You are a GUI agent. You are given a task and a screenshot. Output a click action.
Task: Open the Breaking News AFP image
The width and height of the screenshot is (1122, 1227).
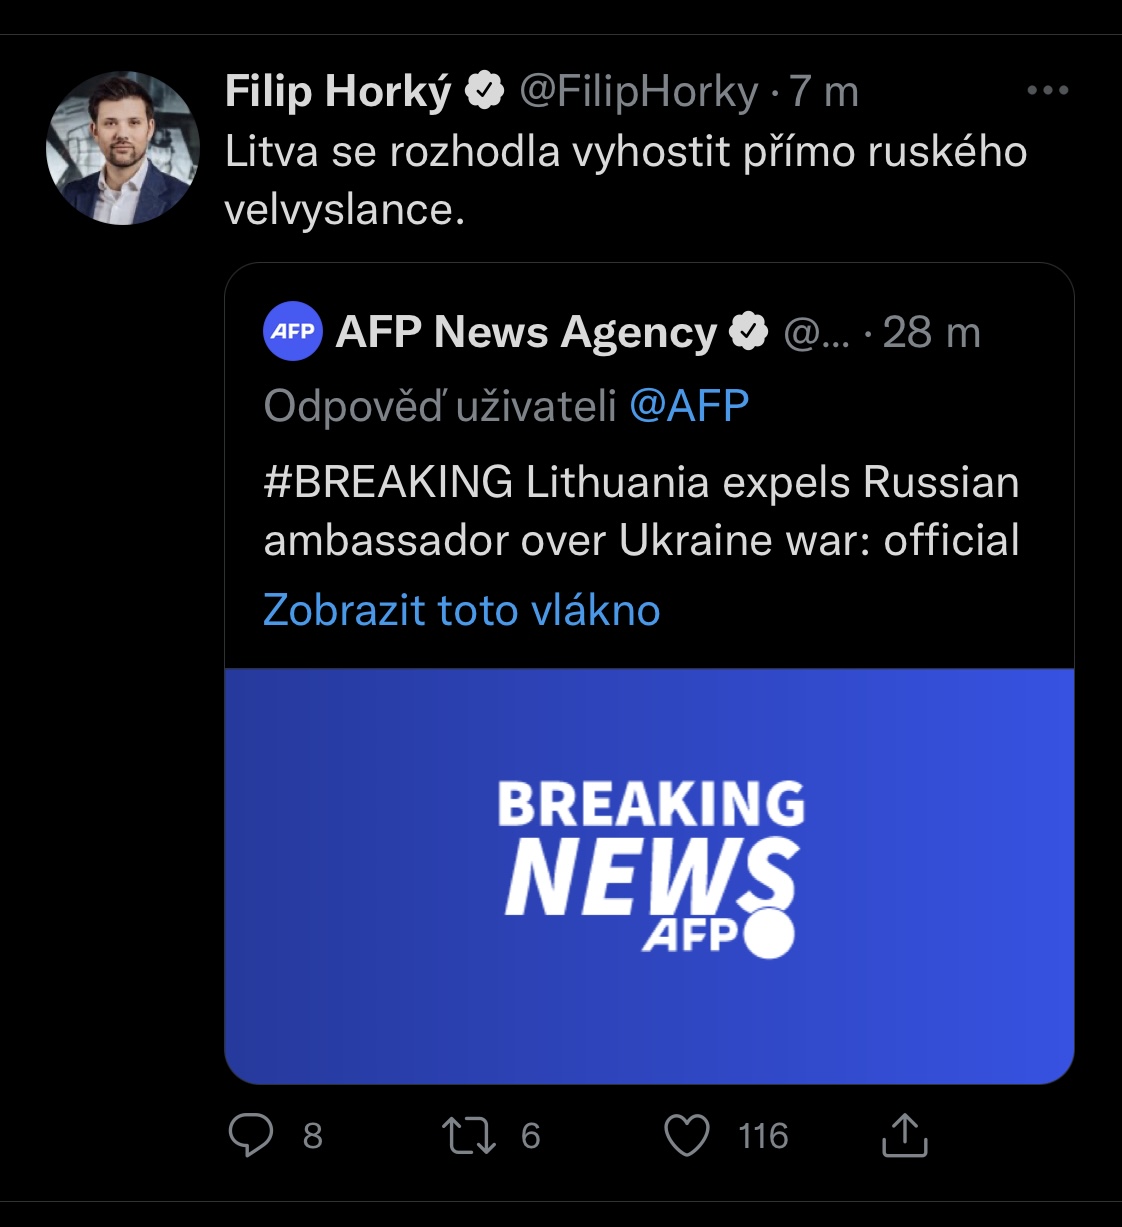pos(649,875)
